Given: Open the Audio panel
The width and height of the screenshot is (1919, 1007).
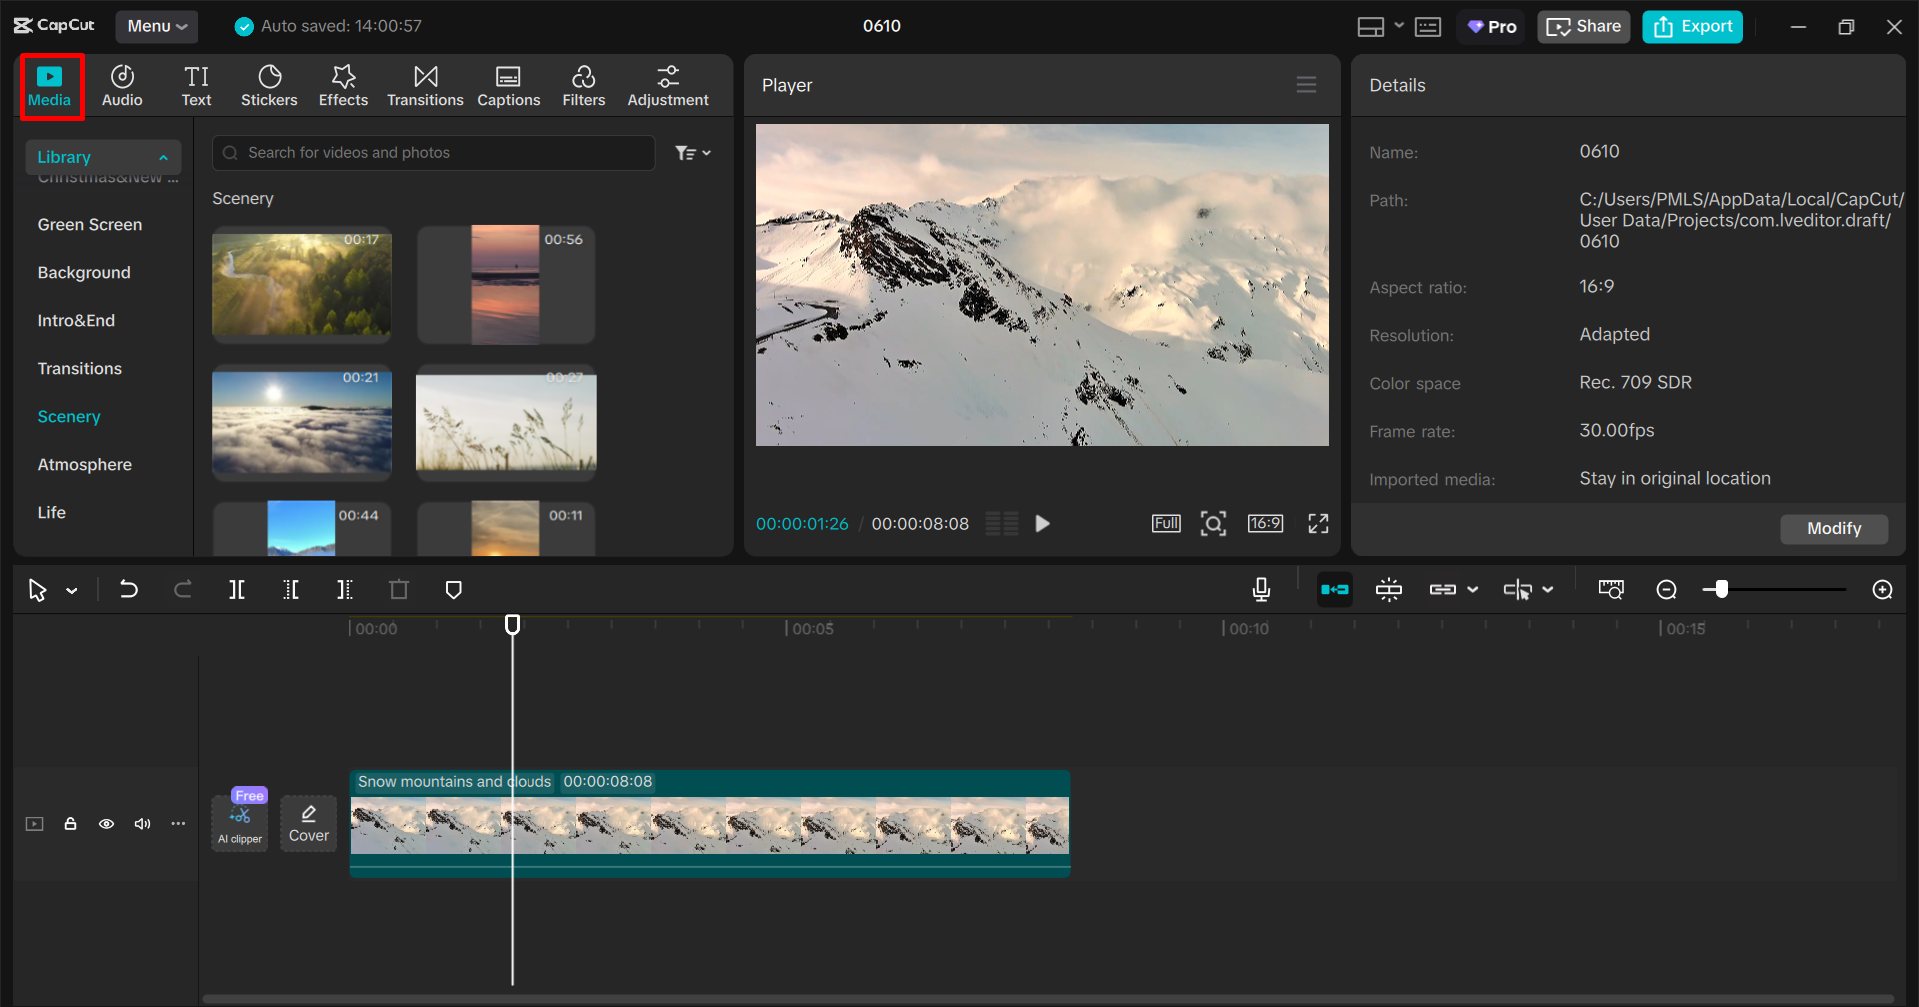Looking at the screenshot, I should click(x=121, y=85).
